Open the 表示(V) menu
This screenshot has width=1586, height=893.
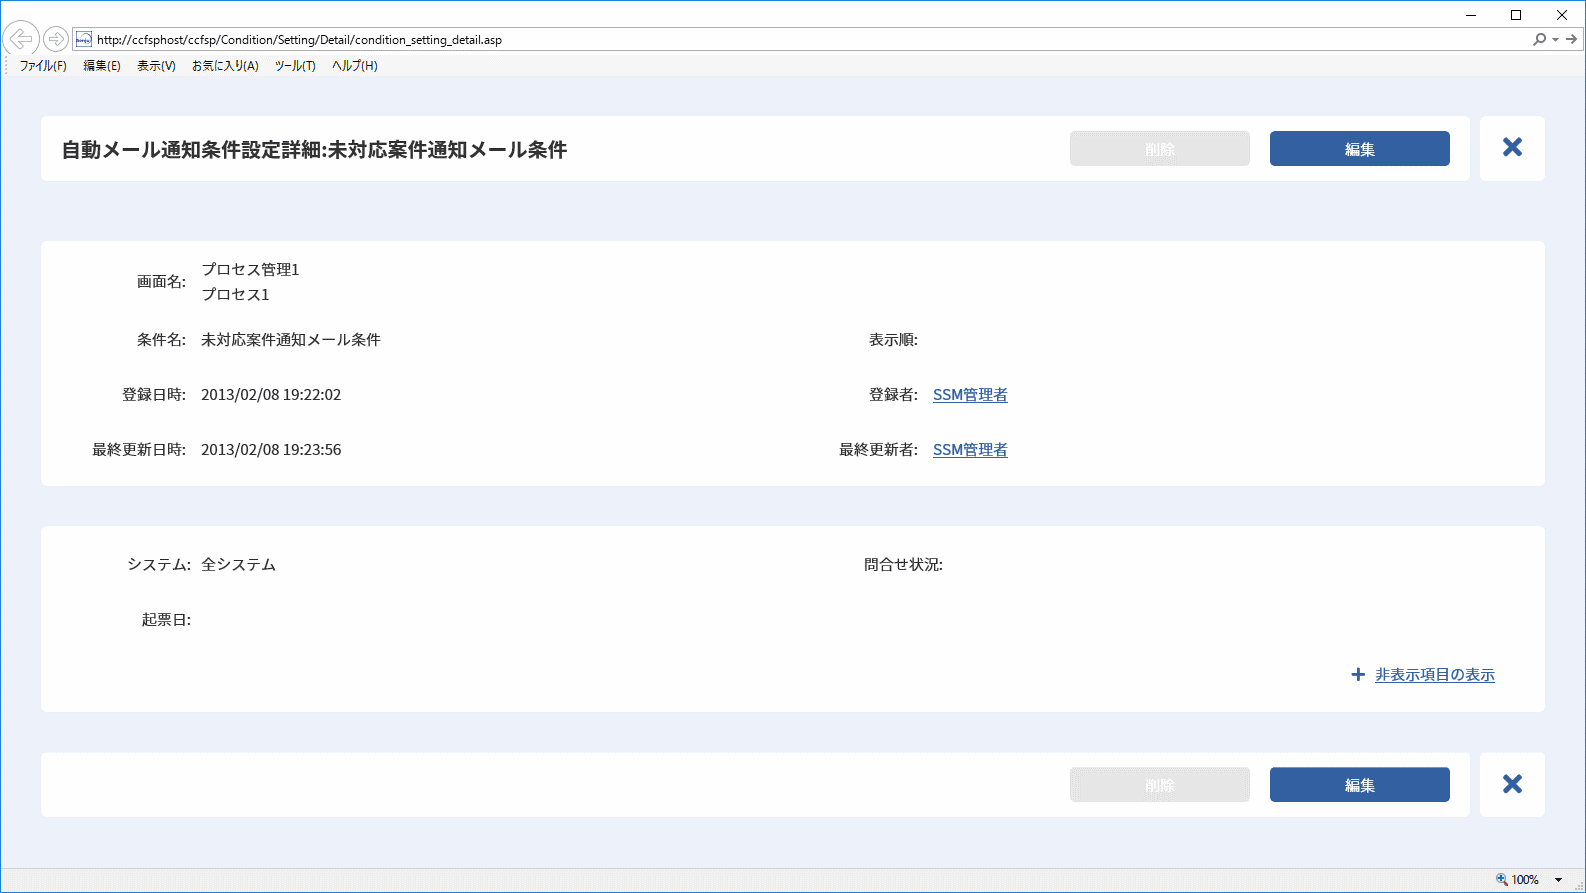click(x=156, y=66)
